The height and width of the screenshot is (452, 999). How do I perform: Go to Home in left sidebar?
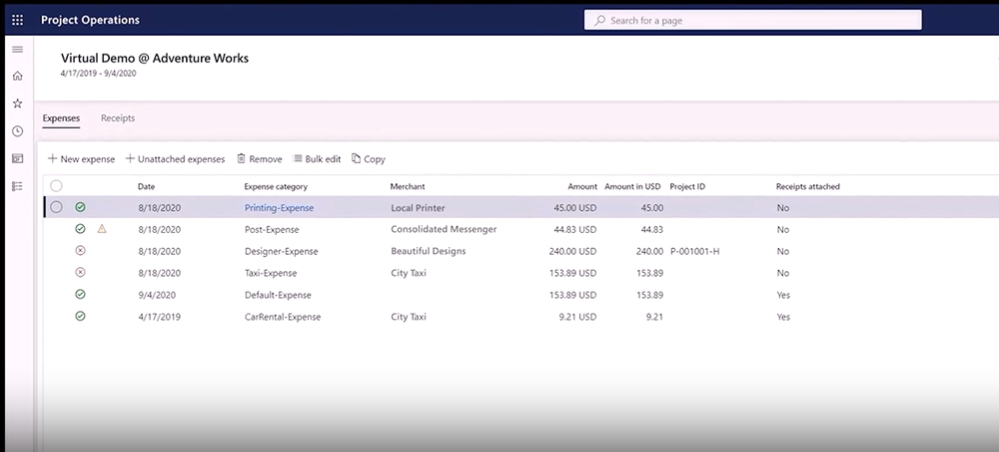pos(17,76)
